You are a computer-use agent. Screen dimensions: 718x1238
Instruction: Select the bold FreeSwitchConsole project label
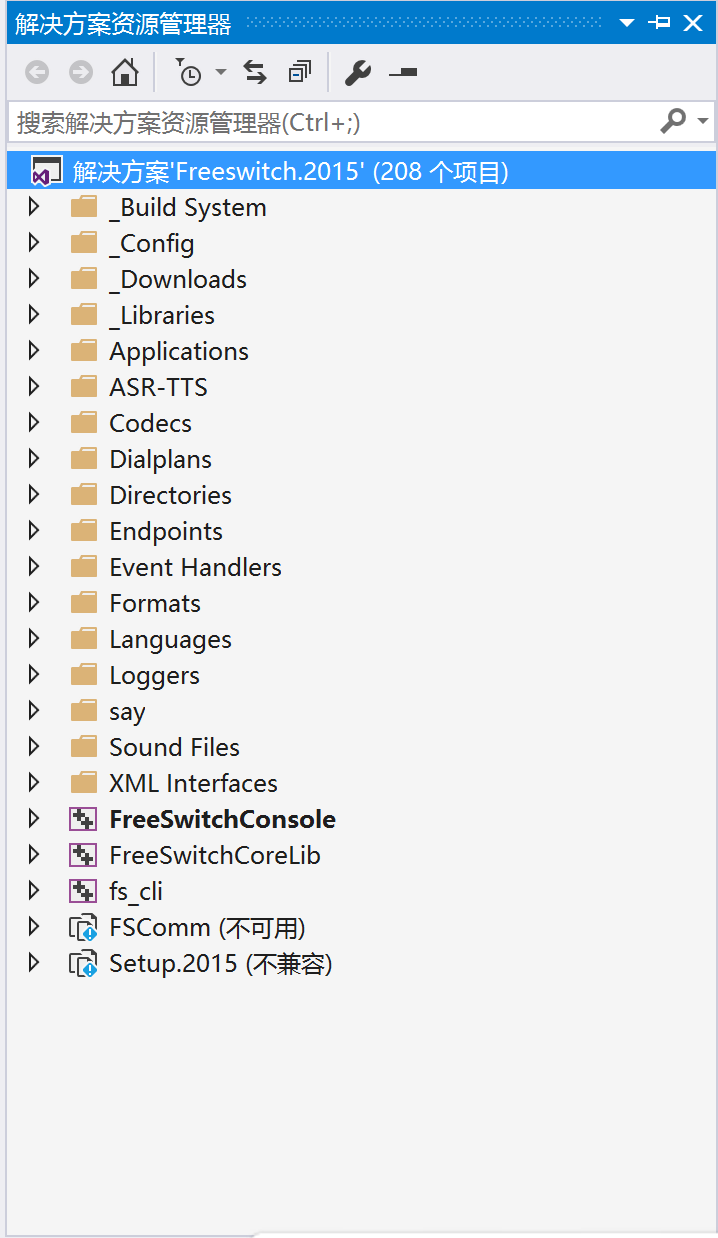point(222,819)
